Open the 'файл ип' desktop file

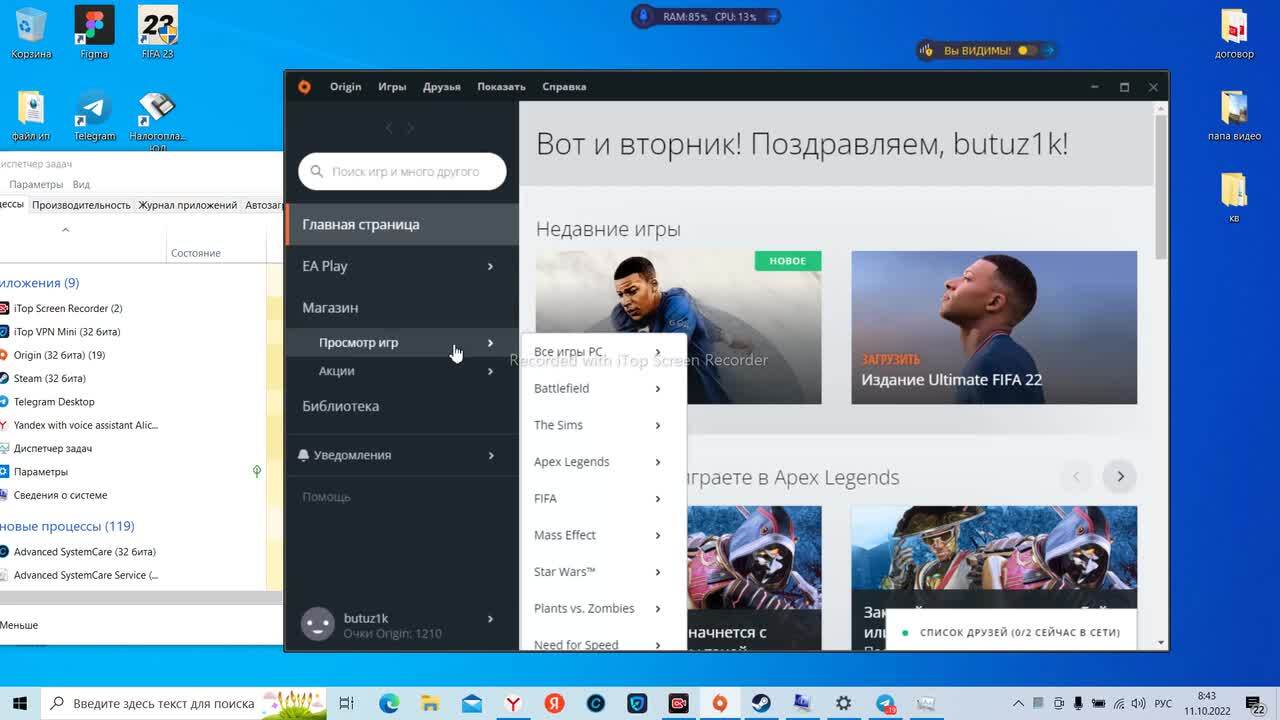(31, 115)
